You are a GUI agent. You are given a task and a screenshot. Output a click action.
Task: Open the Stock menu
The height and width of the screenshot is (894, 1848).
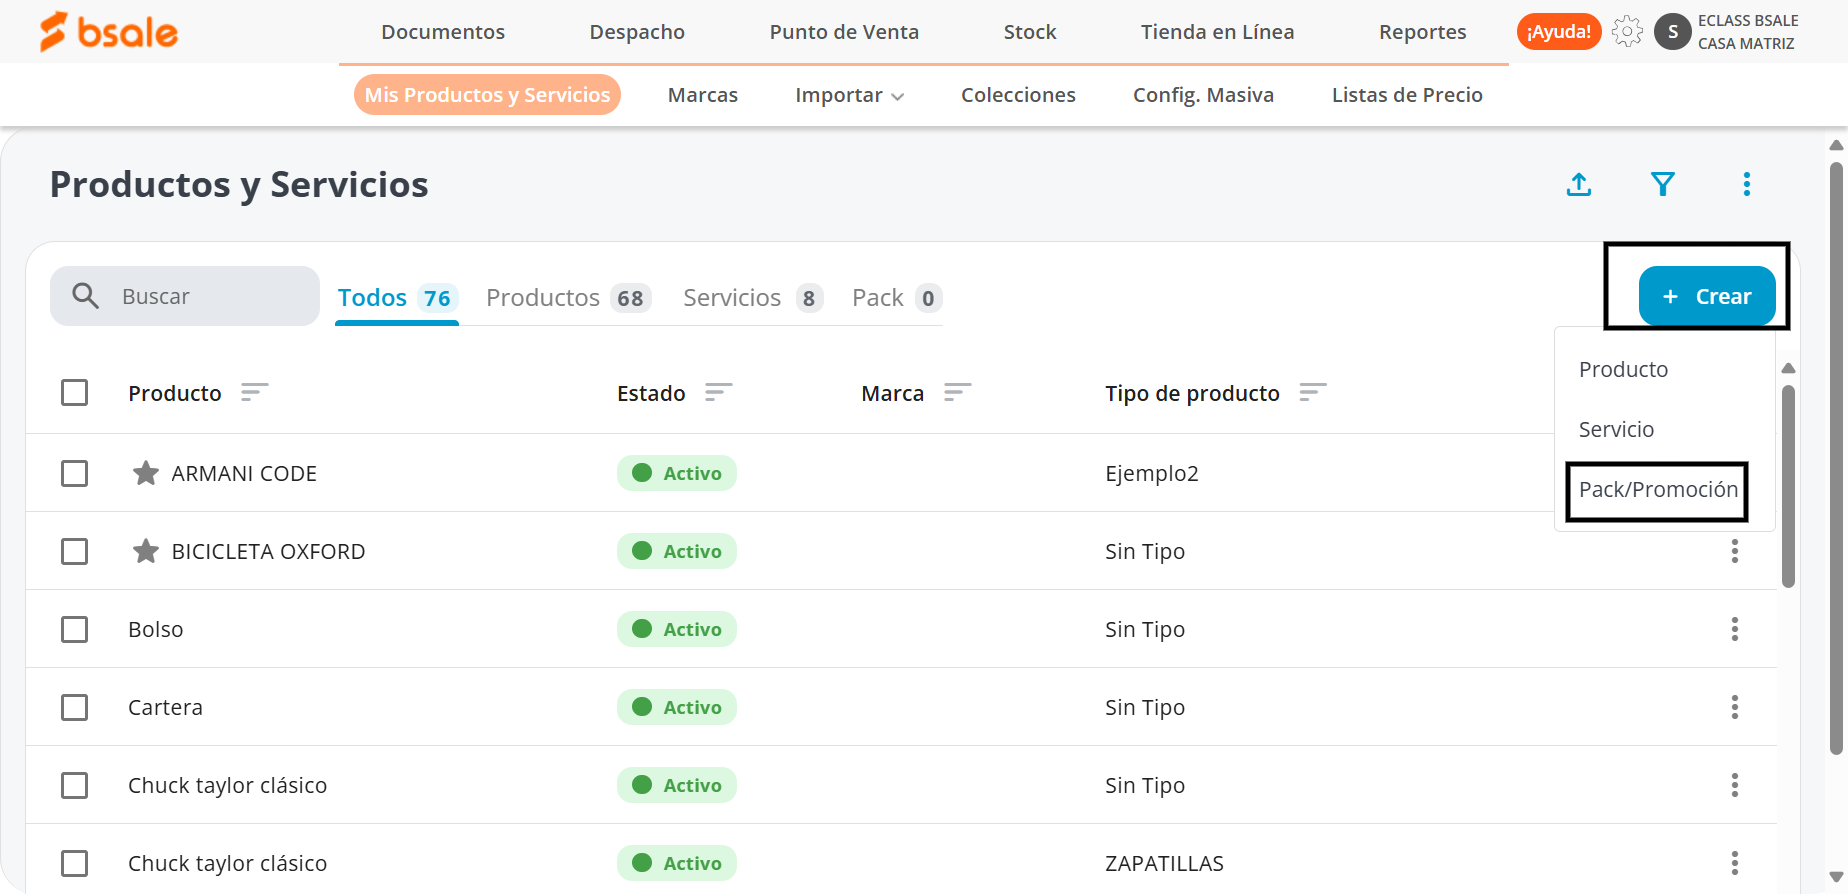coord(1030,32)
